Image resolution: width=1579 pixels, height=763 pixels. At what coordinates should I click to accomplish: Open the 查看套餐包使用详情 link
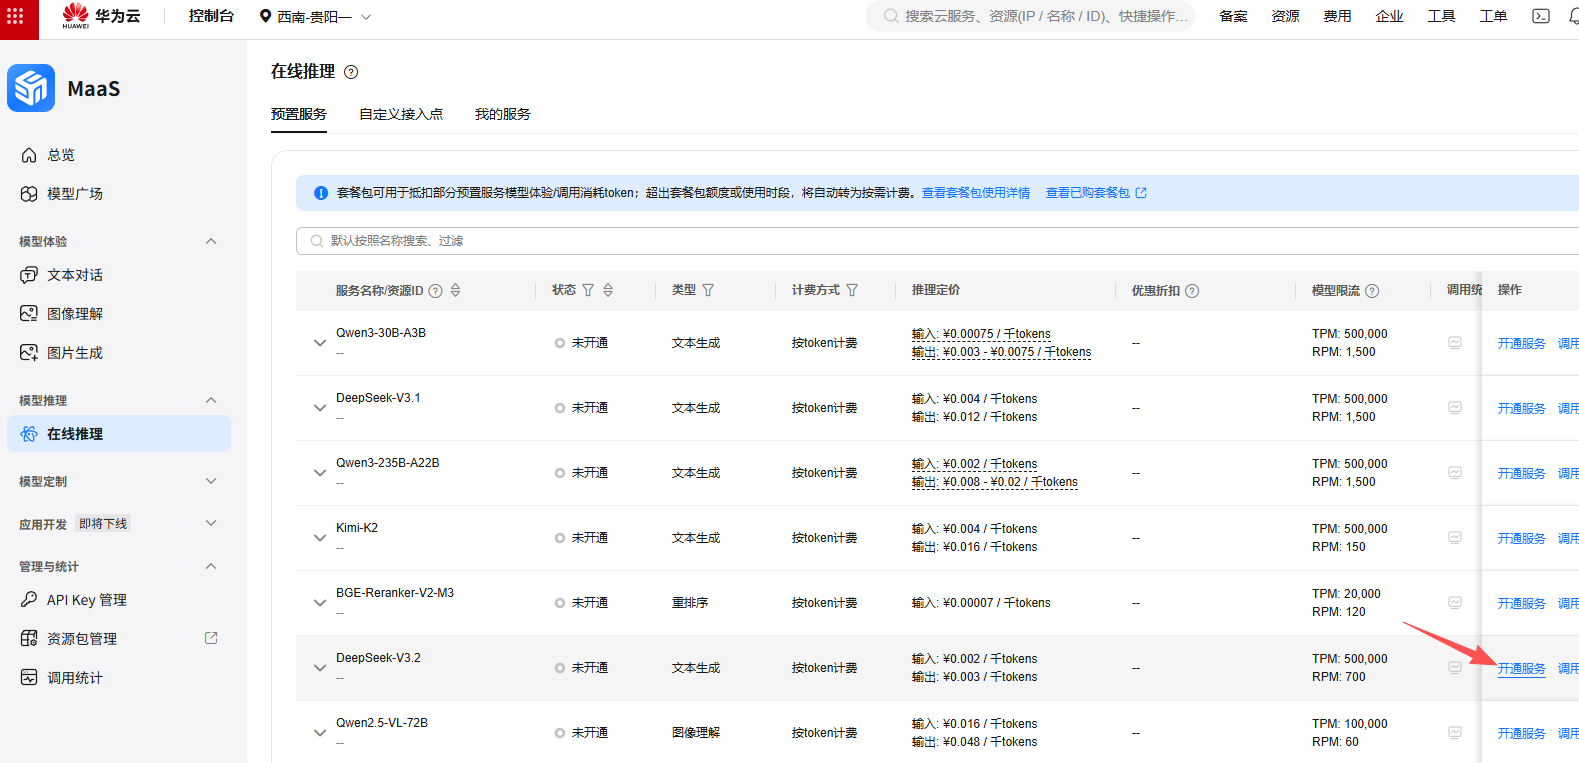pyautogui.click(x=976, y=193)
